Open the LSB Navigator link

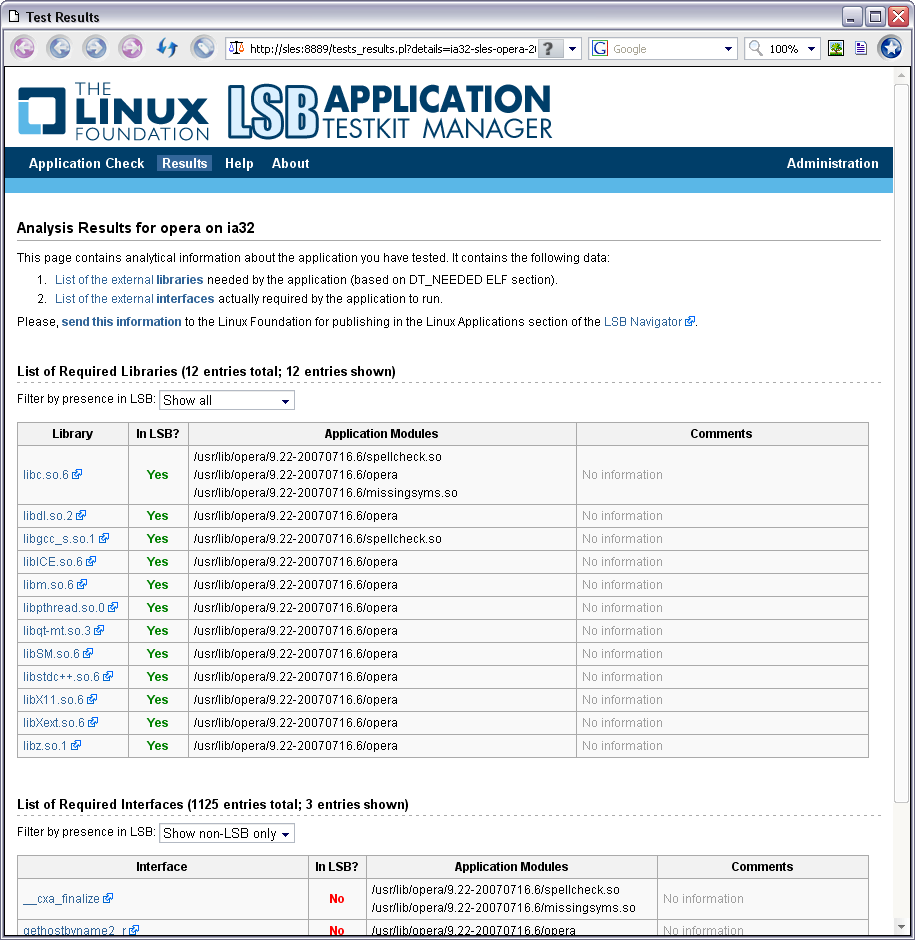tap(642, 321)
